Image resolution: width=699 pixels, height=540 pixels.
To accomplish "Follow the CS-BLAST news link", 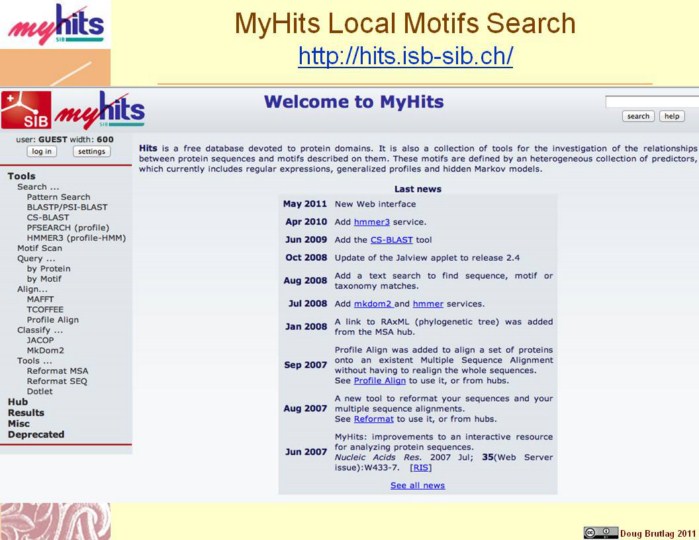I will [391, 240].
